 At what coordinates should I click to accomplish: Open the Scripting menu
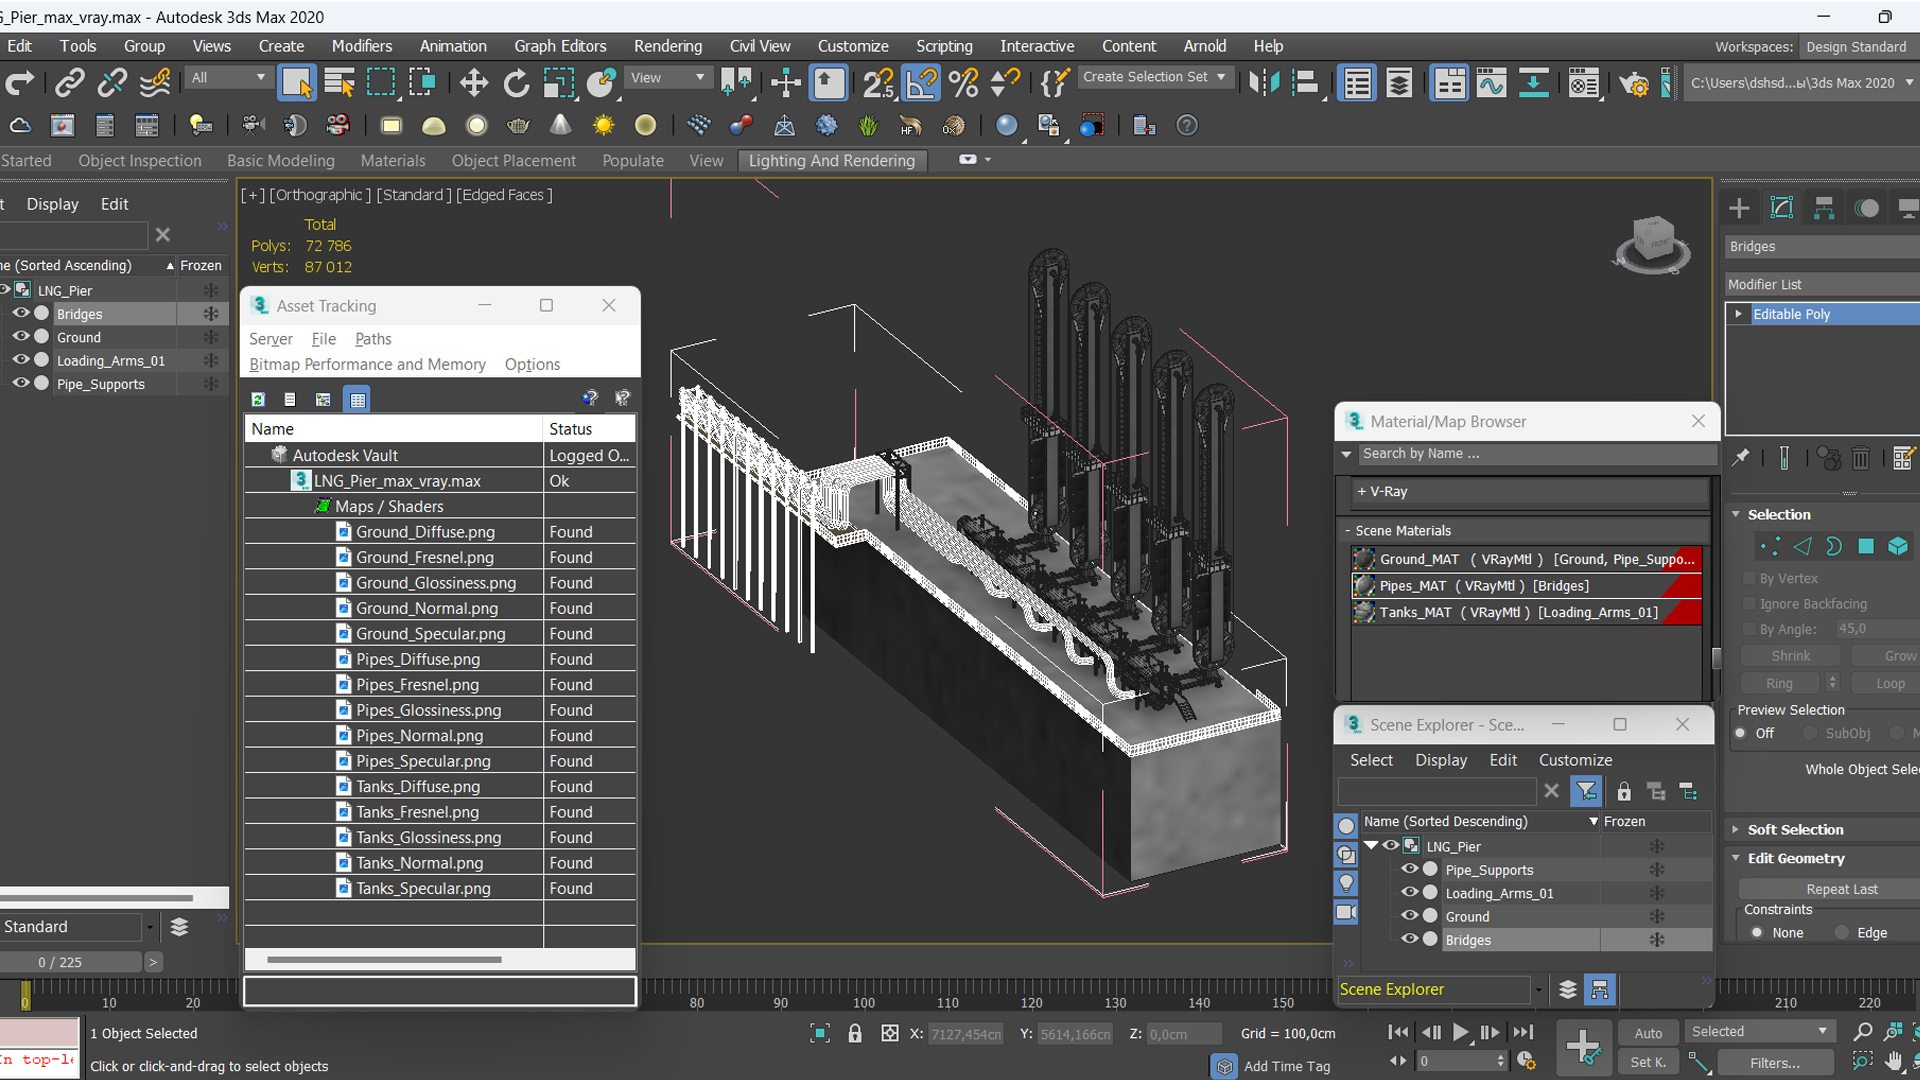point(943,46)
